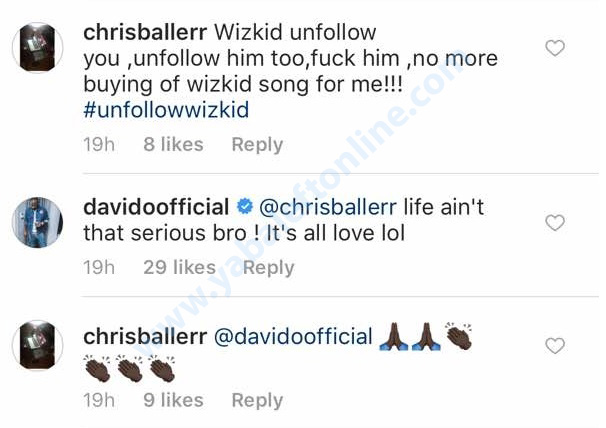Tap heart on chrisballerr's emoji reply
606x428 pixels.
pos(555,346)
